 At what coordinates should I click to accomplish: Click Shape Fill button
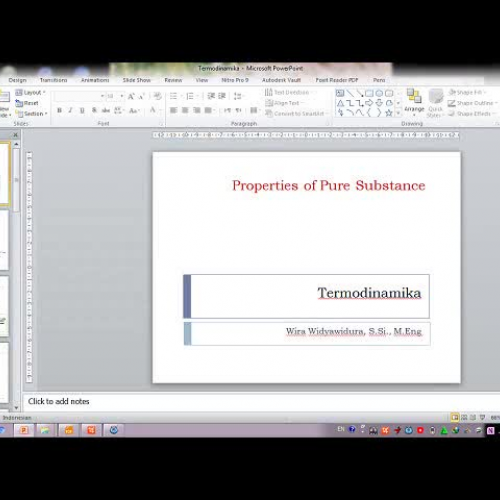pos(467,92)
